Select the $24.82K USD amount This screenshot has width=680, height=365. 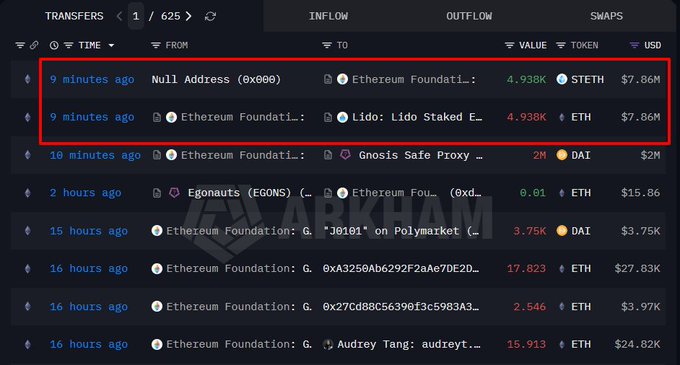click(638, 345)
